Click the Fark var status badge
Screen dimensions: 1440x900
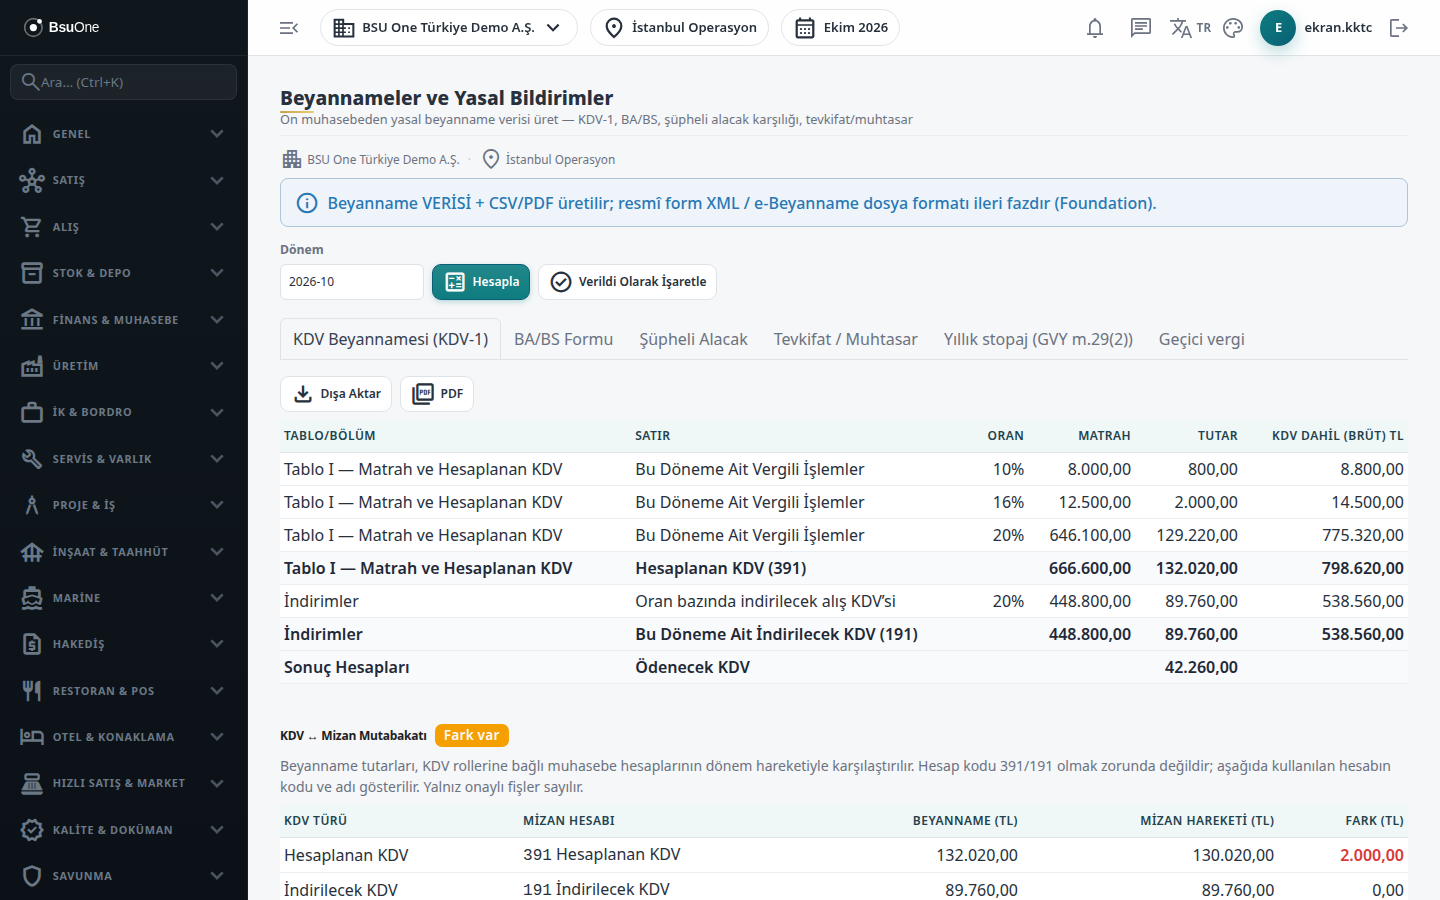point(472,735)
